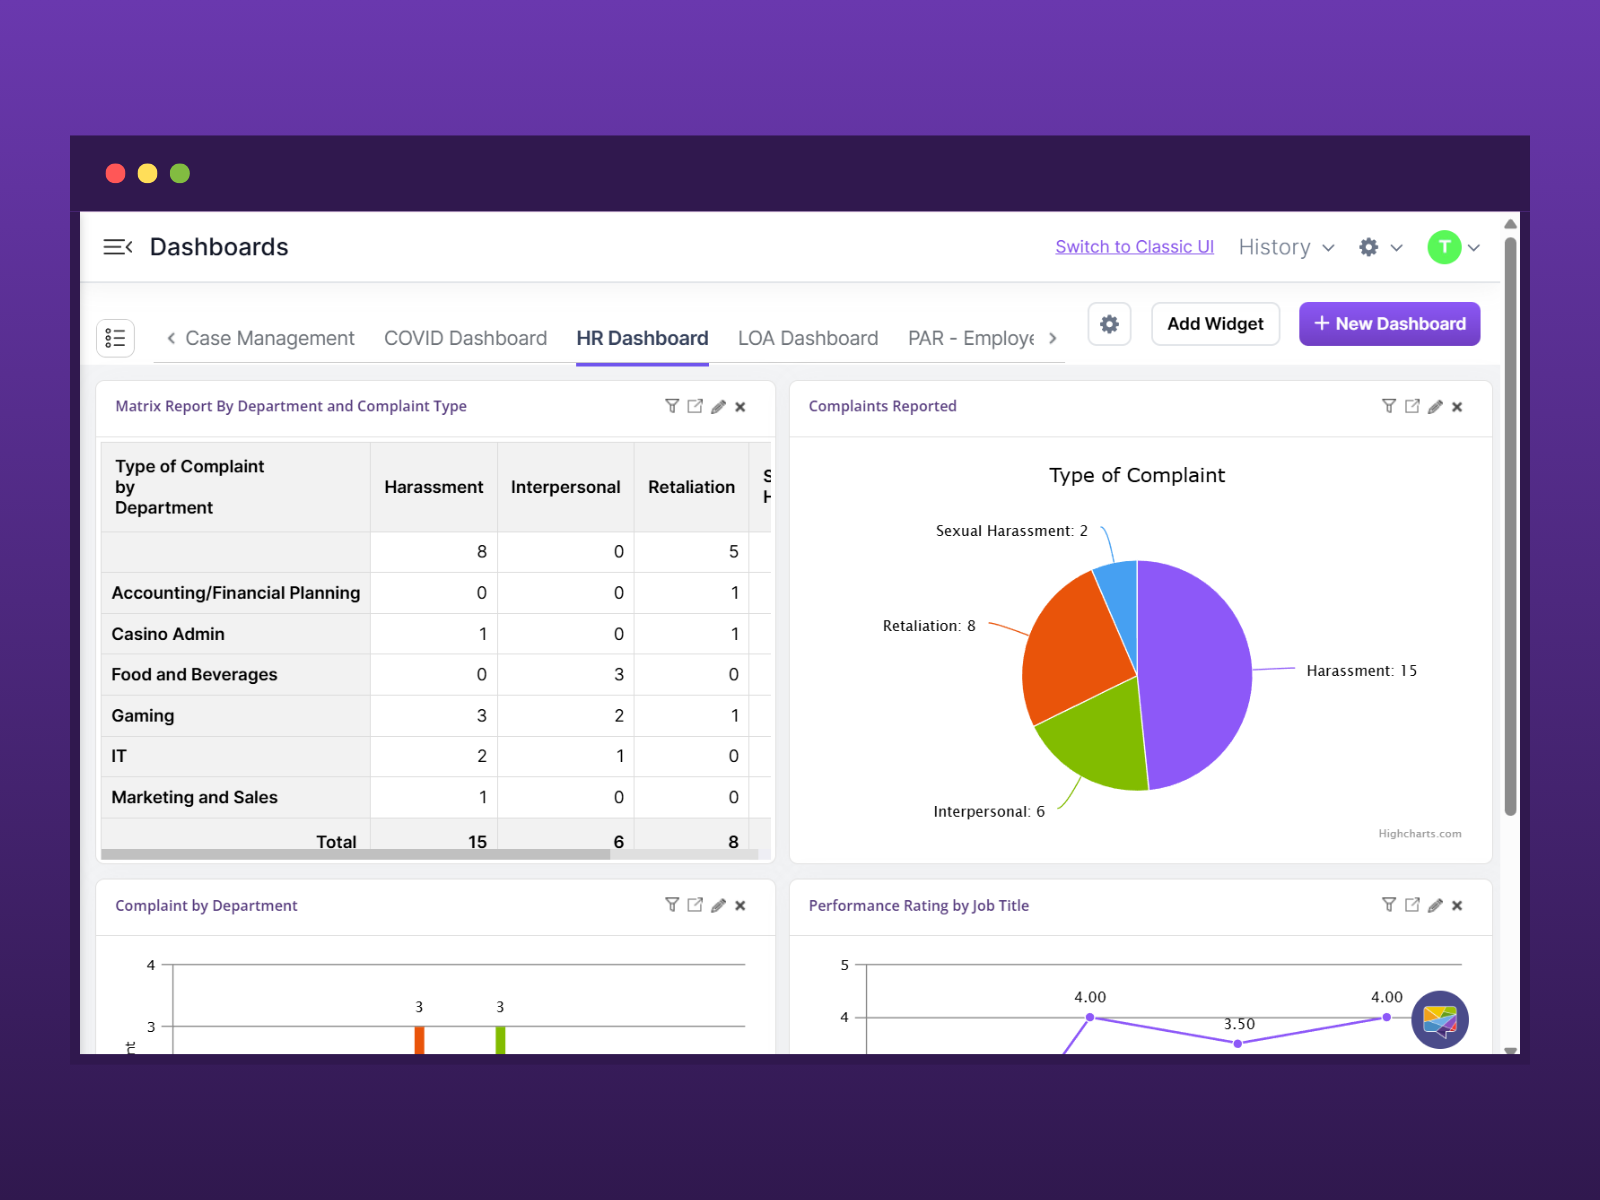Show more dashboard tabs with right chevron
Image resolution: width=1600 pixels, height=1200 pixels.
pyautogui.click(x=1052, y=338)
